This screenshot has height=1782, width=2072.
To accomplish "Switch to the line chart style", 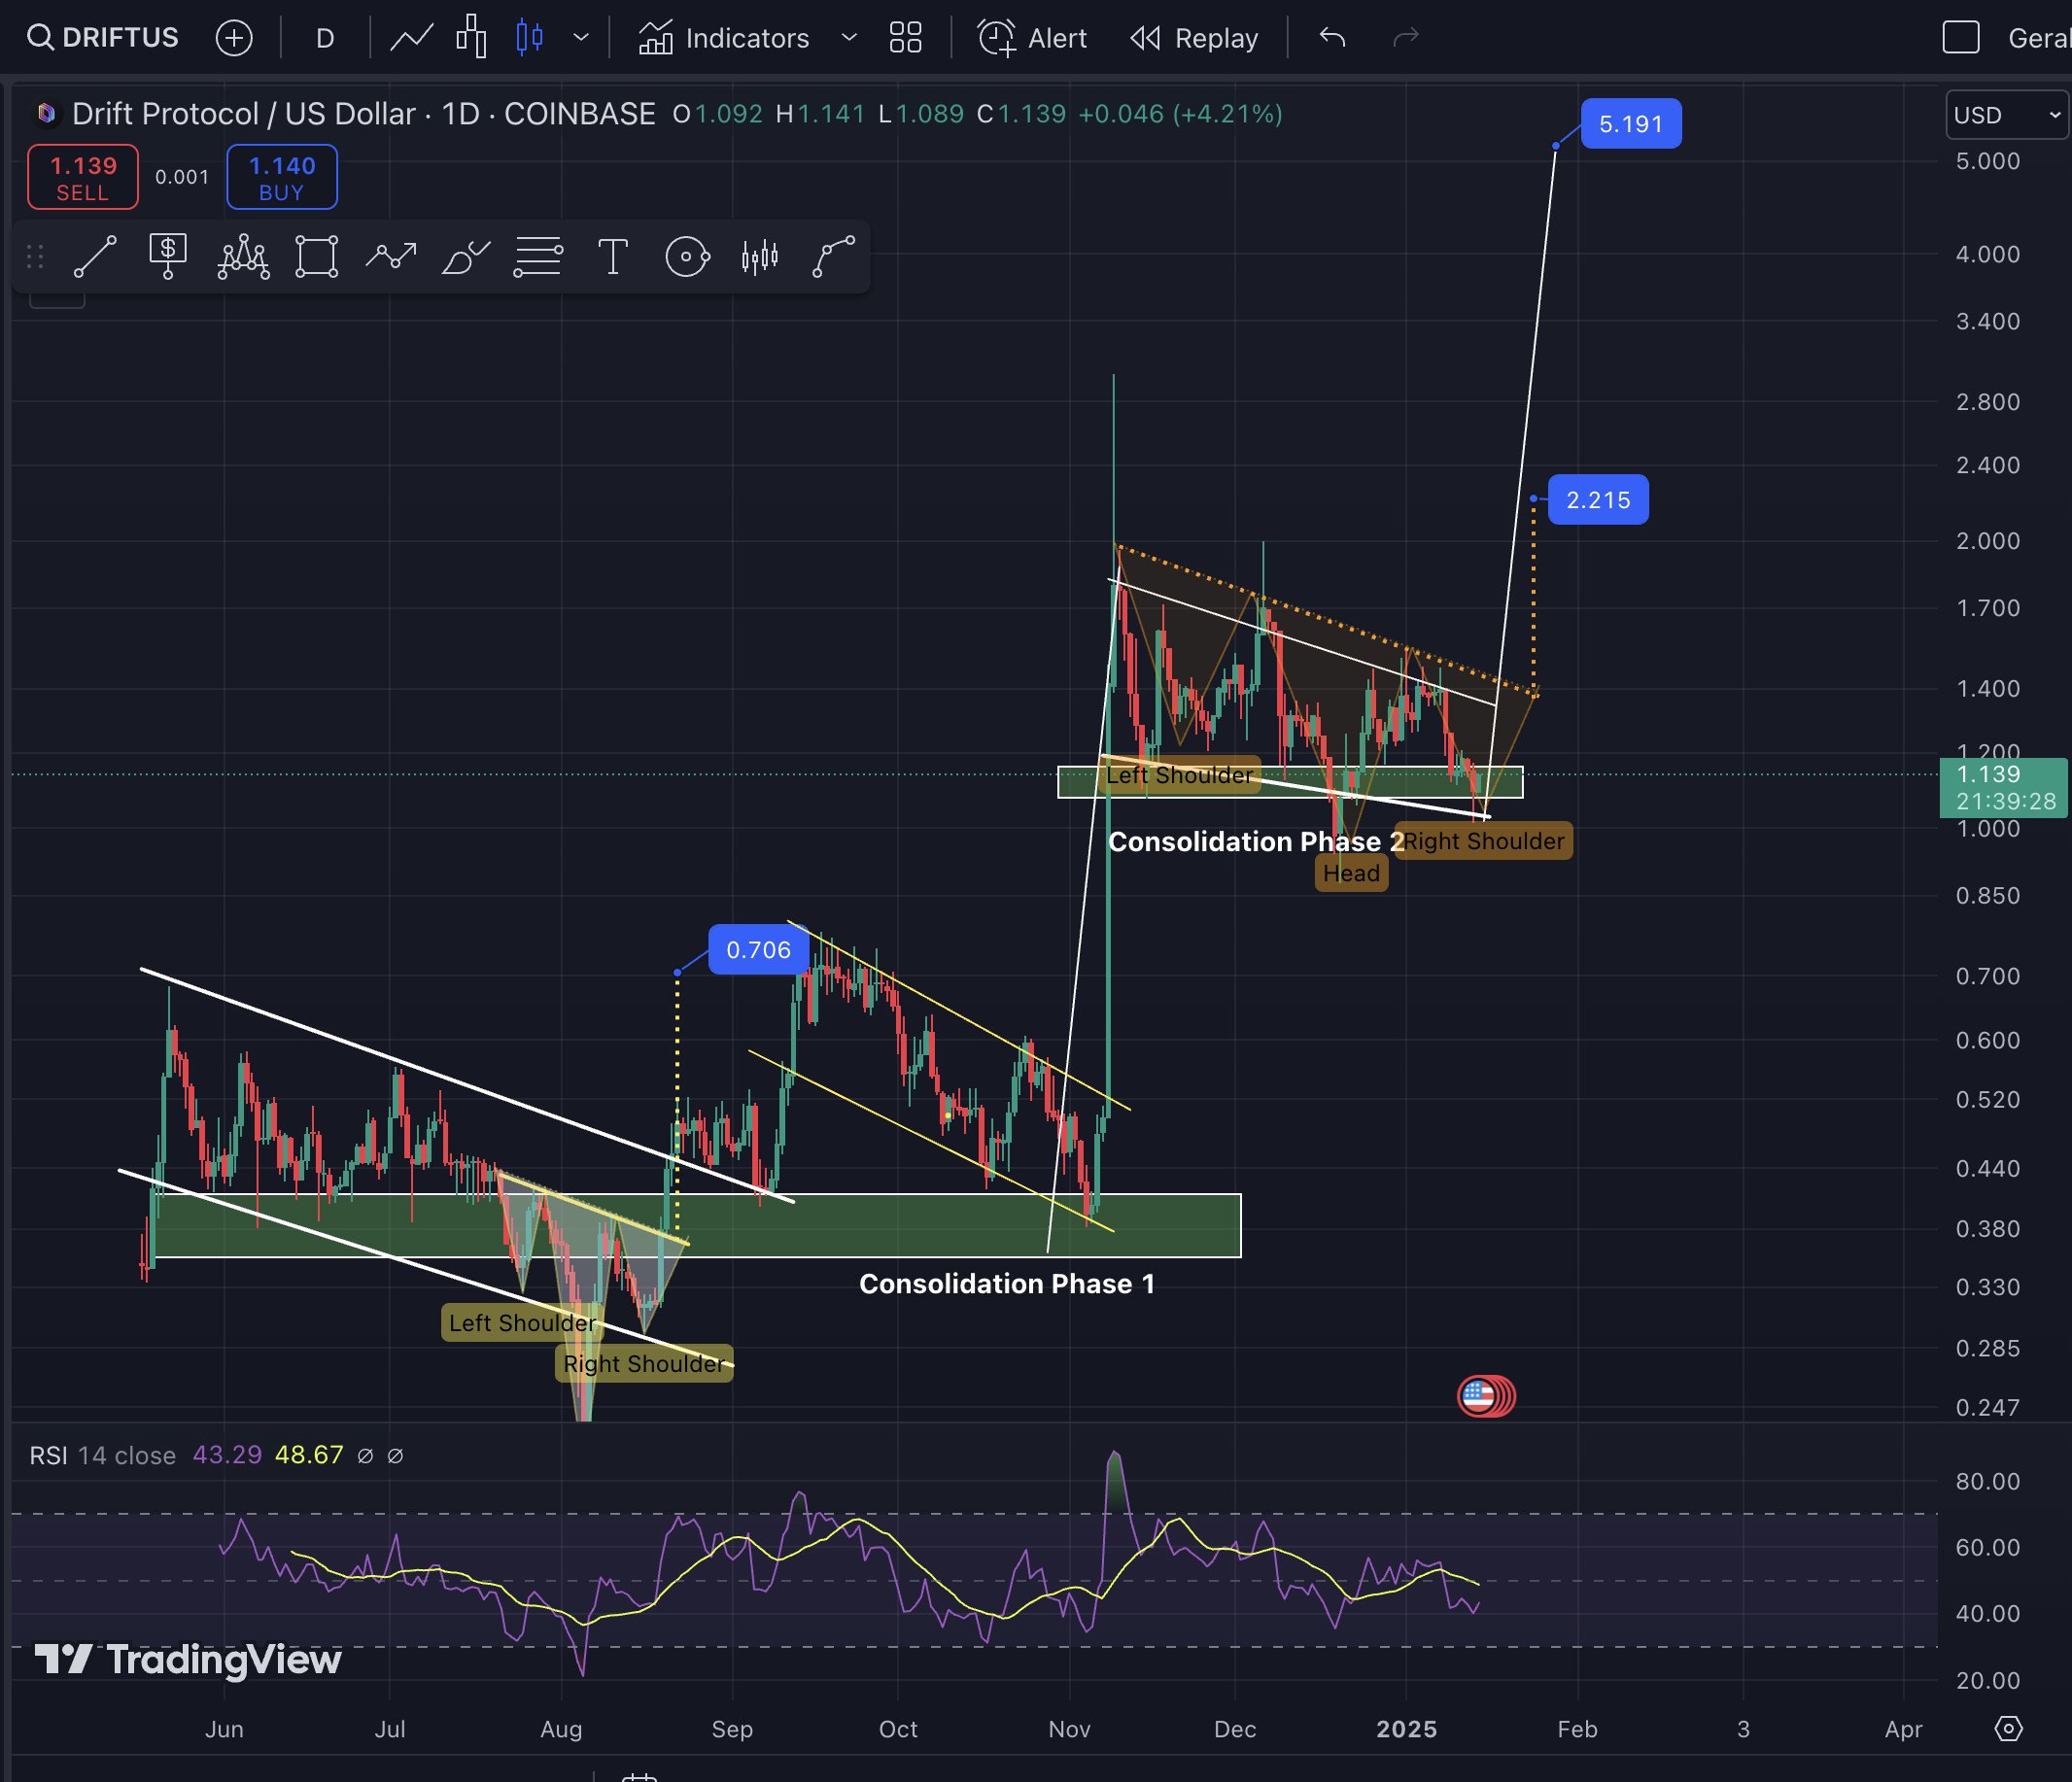I will [412, 38].
